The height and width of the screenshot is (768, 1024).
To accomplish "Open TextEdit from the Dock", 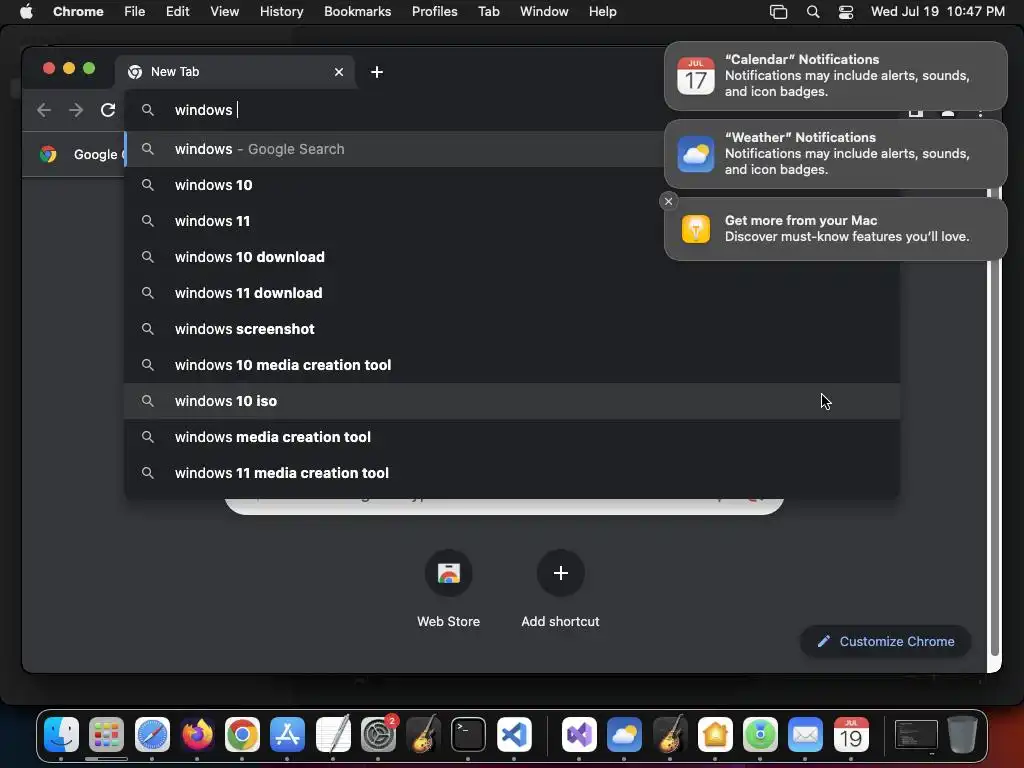I will click(x=333, y=735).
